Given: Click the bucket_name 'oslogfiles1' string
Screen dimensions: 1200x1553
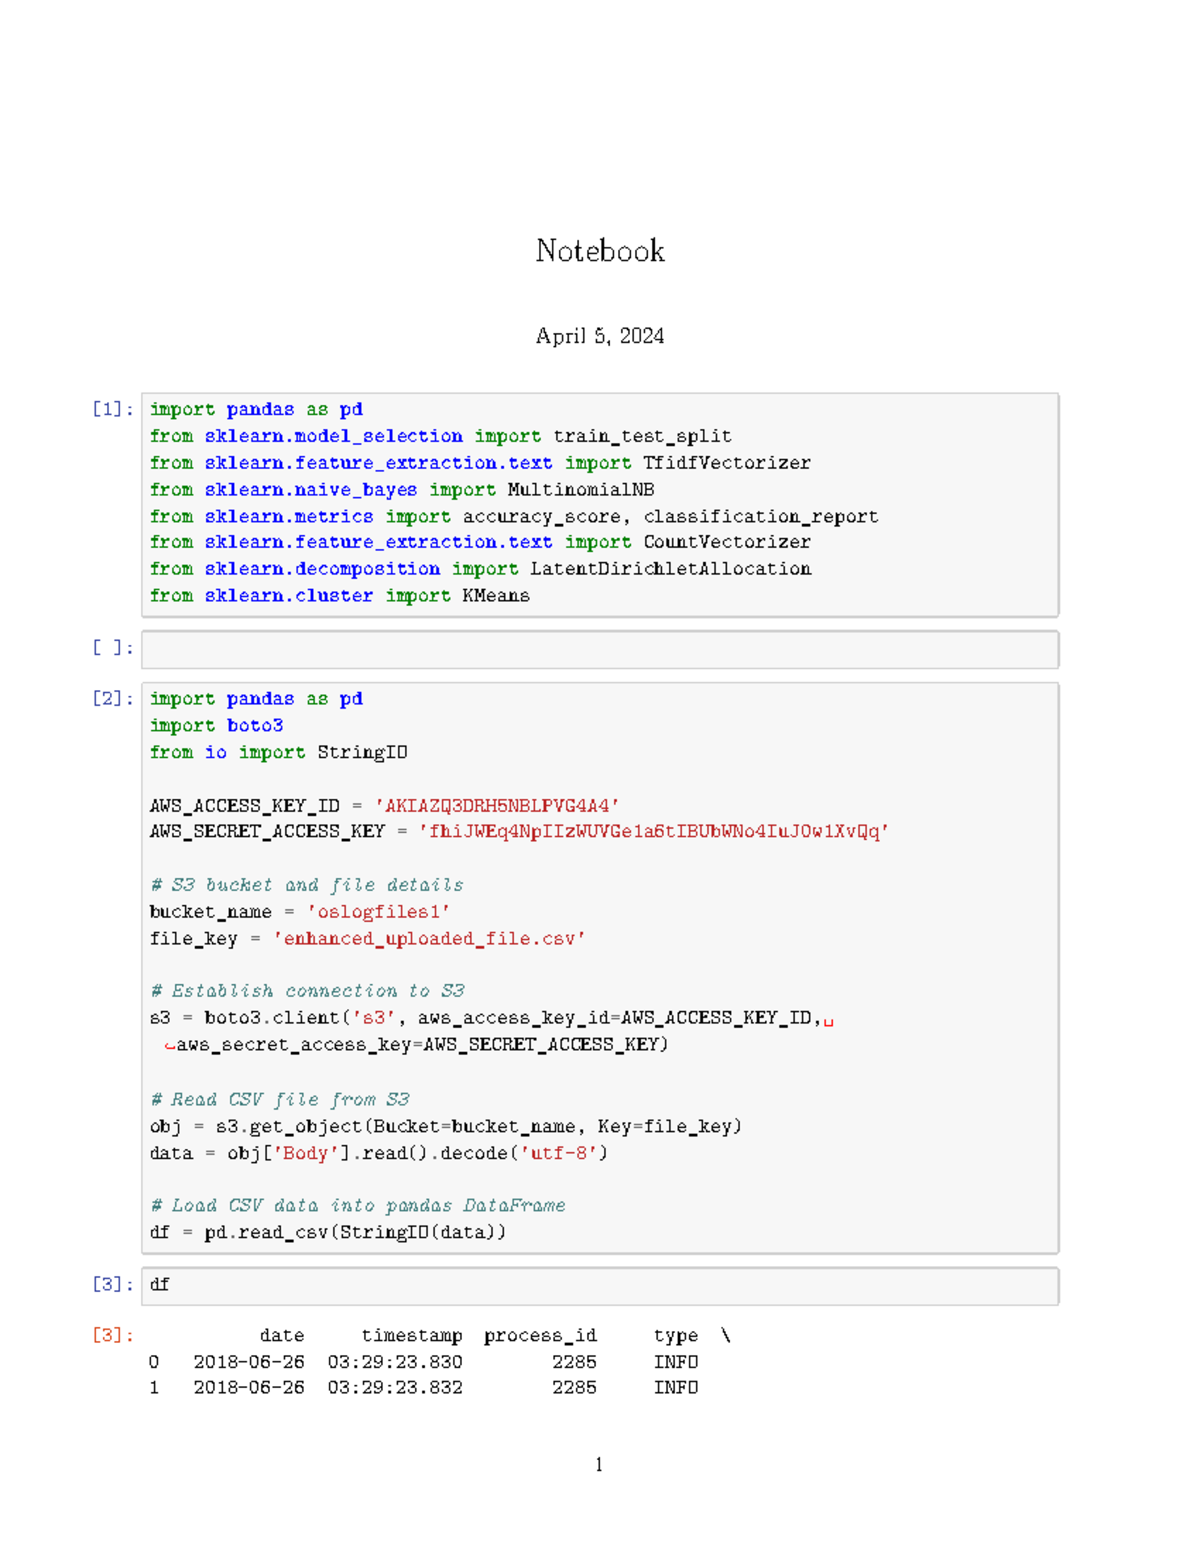Looking at the screenshot, I should click(x=380, y=911).
